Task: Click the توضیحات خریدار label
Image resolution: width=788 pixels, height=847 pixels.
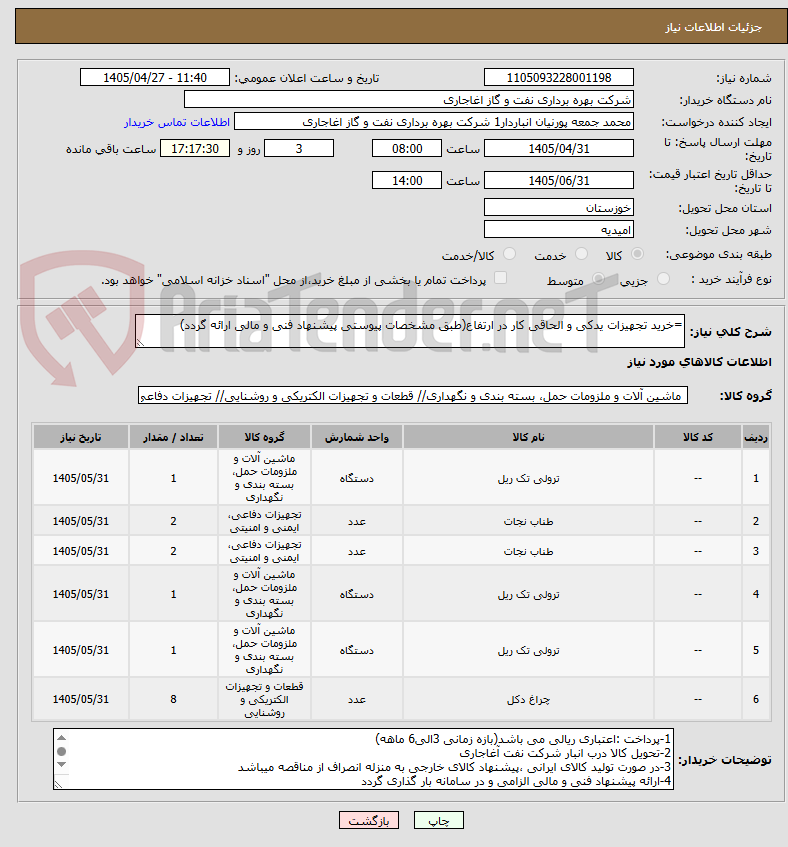Action: [725, 760]
